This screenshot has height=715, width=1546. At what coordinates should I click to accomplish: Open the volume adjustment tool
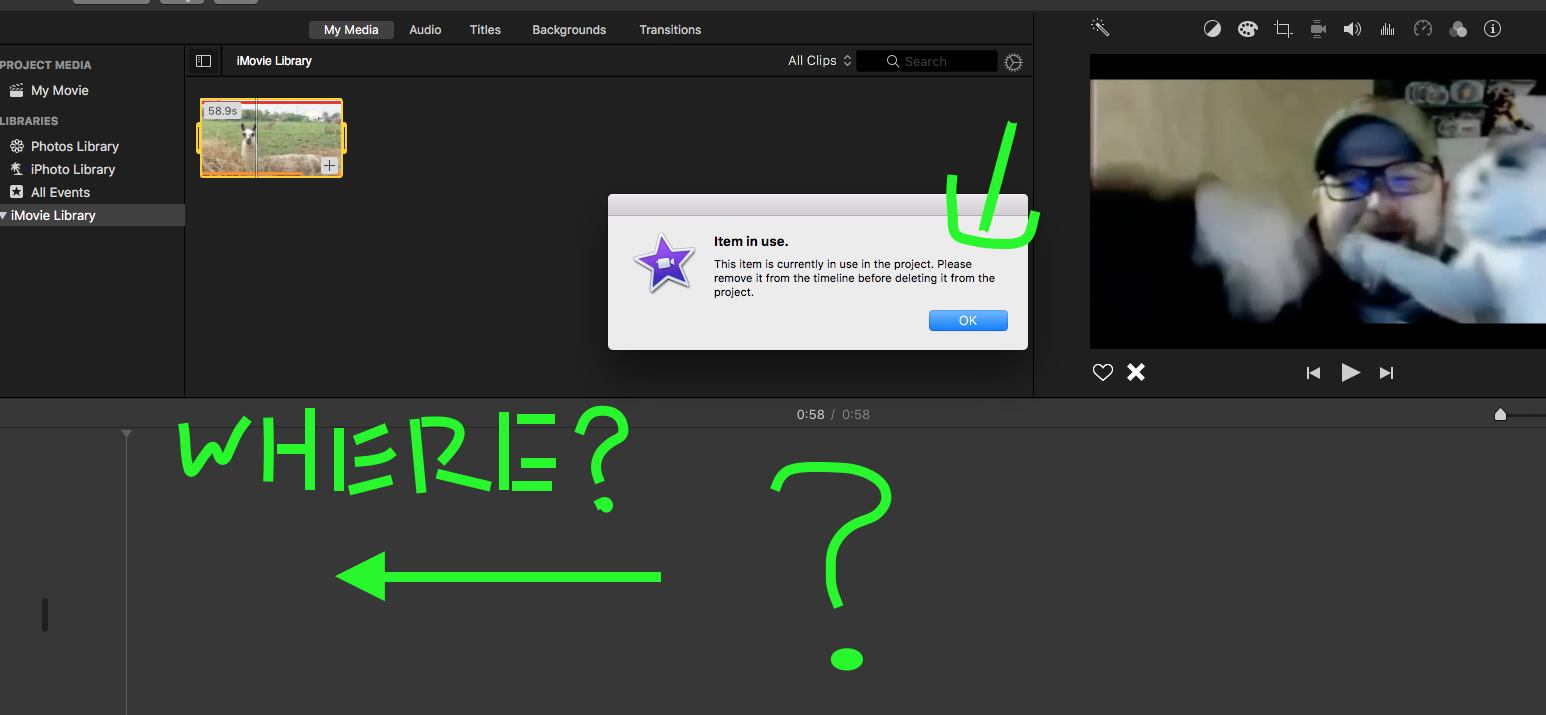[x=1352, y=29]
